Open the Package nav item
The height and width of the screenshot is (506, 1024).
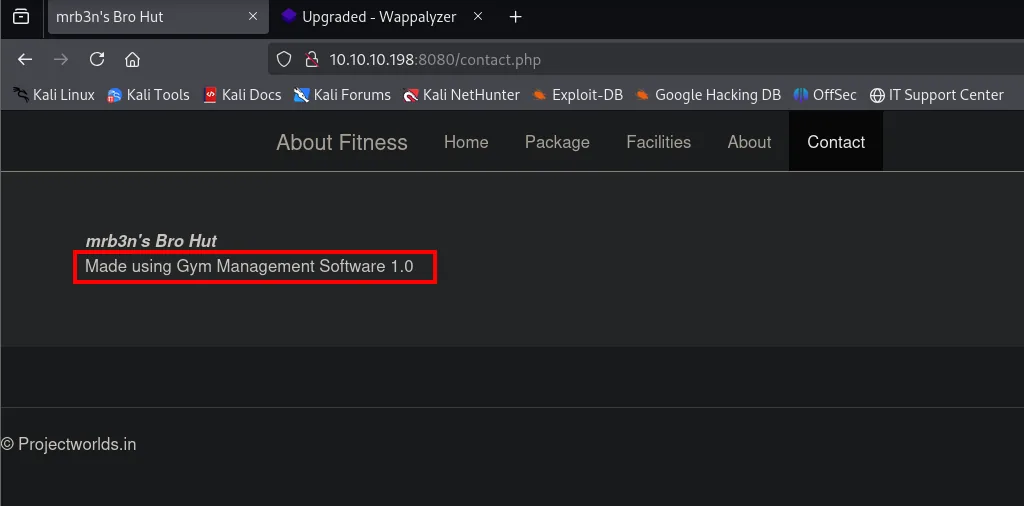[x=557, y=142]
